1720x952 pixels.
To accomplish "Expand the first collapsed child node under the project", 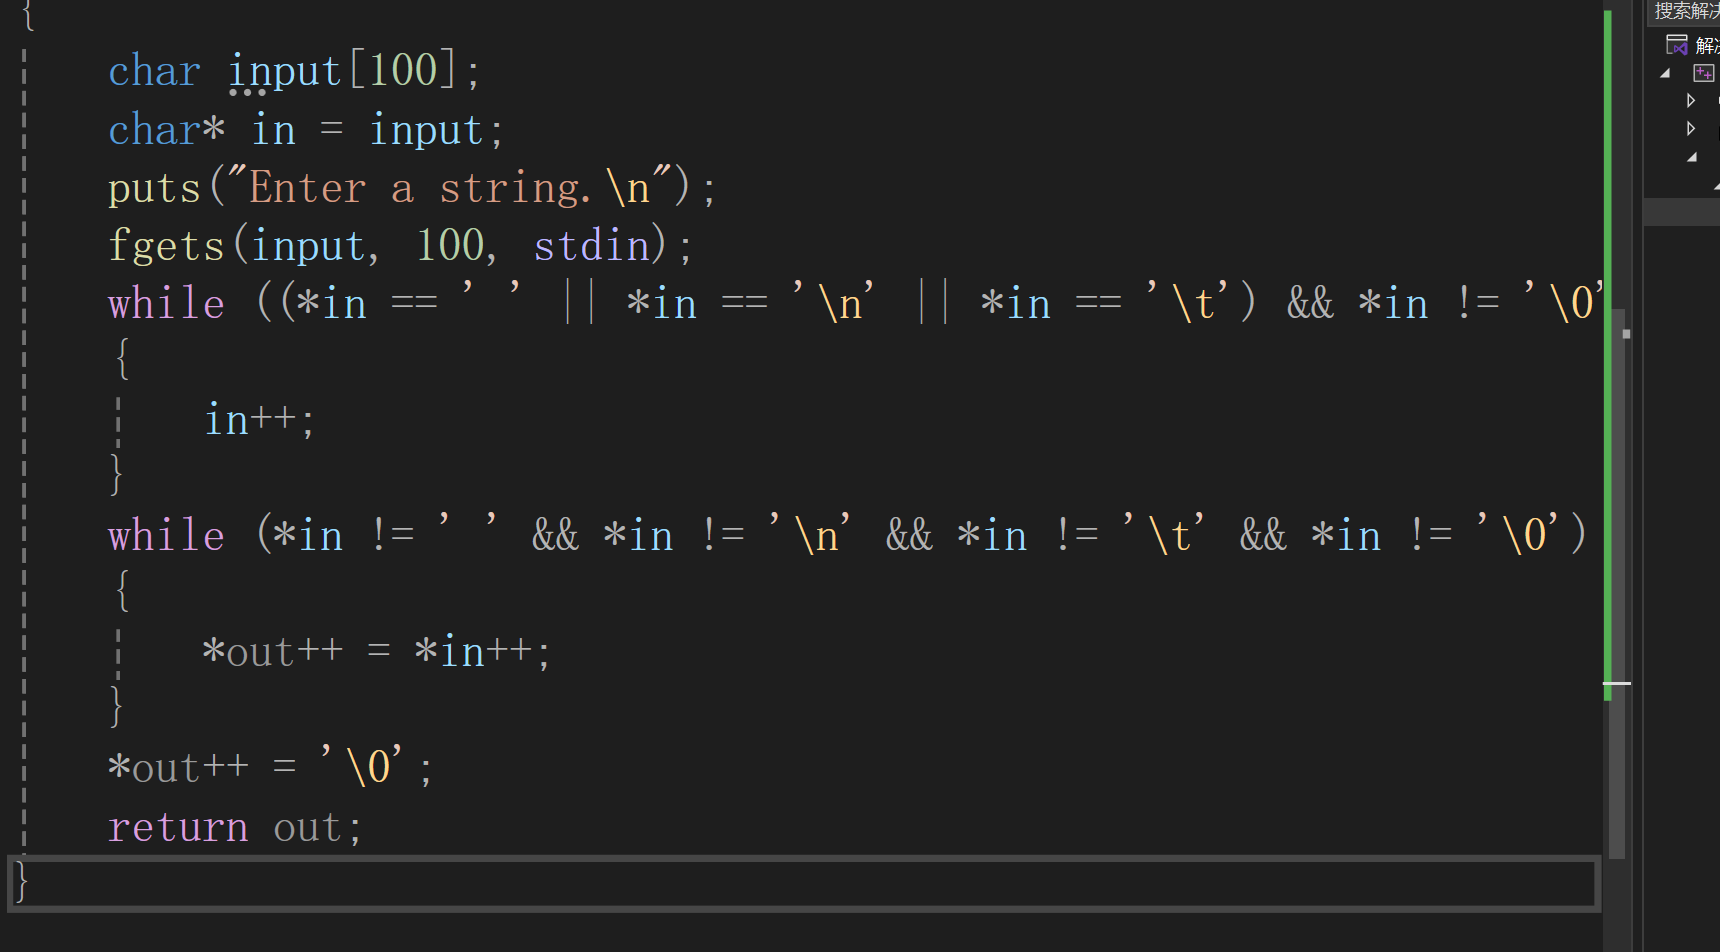I will point(1691,100).
